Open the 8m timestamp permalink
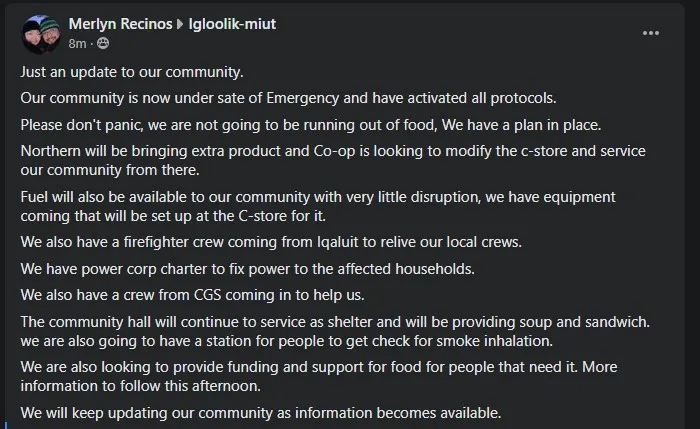This screenshot has width=700, height=429. [x=77, y=44]
